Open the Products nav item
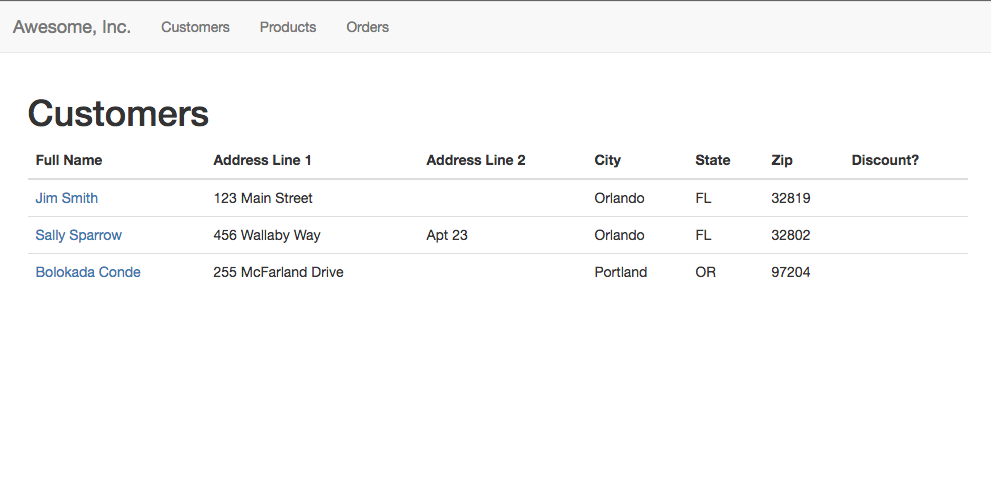Screen dimensions: 991x493 click(x=288, y=27)
